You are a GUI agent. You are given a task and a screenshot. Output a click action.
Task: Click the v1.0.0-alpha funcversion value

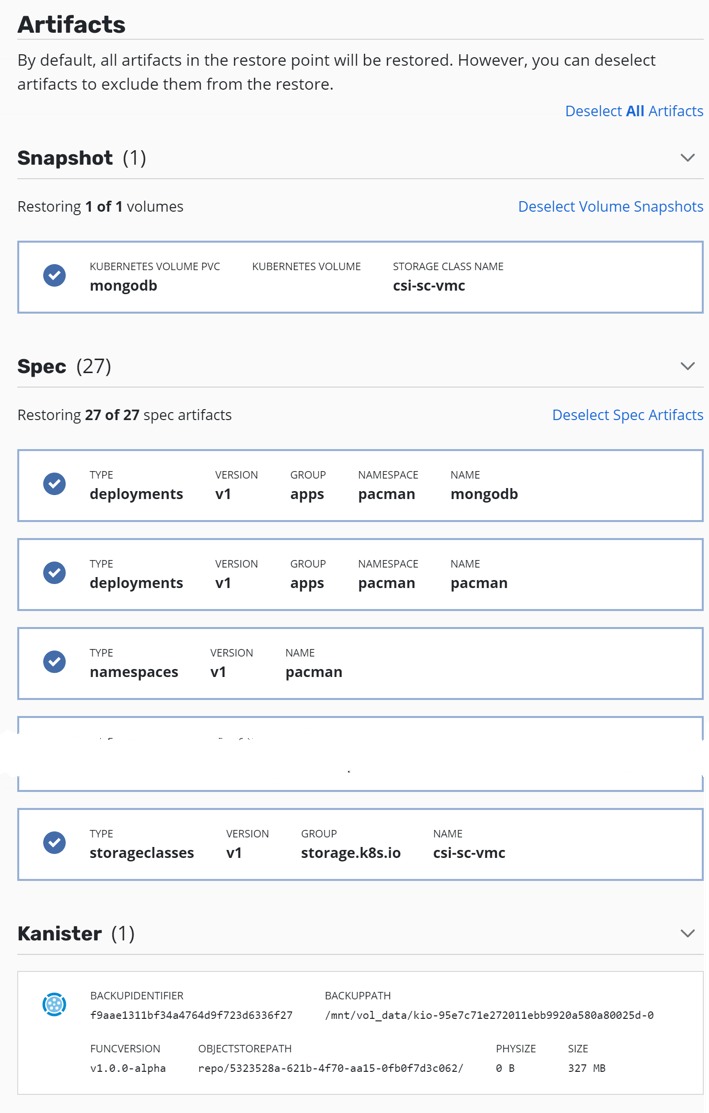128,1068
